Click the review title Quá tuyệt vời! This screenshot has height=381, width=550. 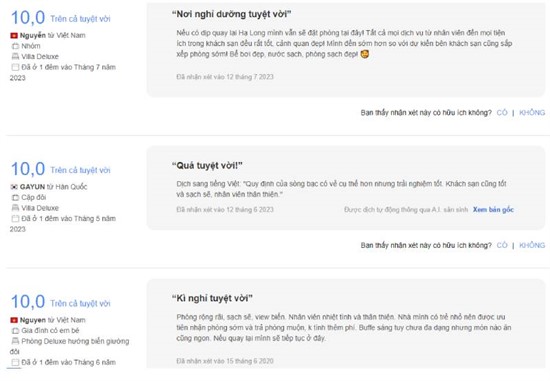tap(207, 165)
